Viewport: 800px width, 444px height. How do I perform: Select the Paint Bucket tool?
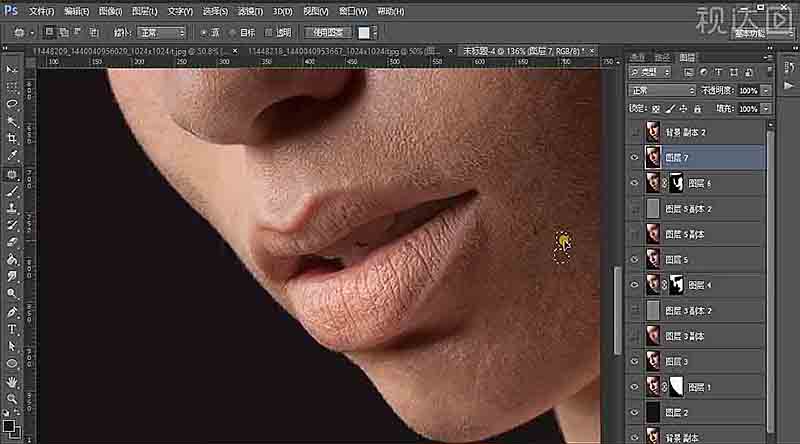[12, 259]
